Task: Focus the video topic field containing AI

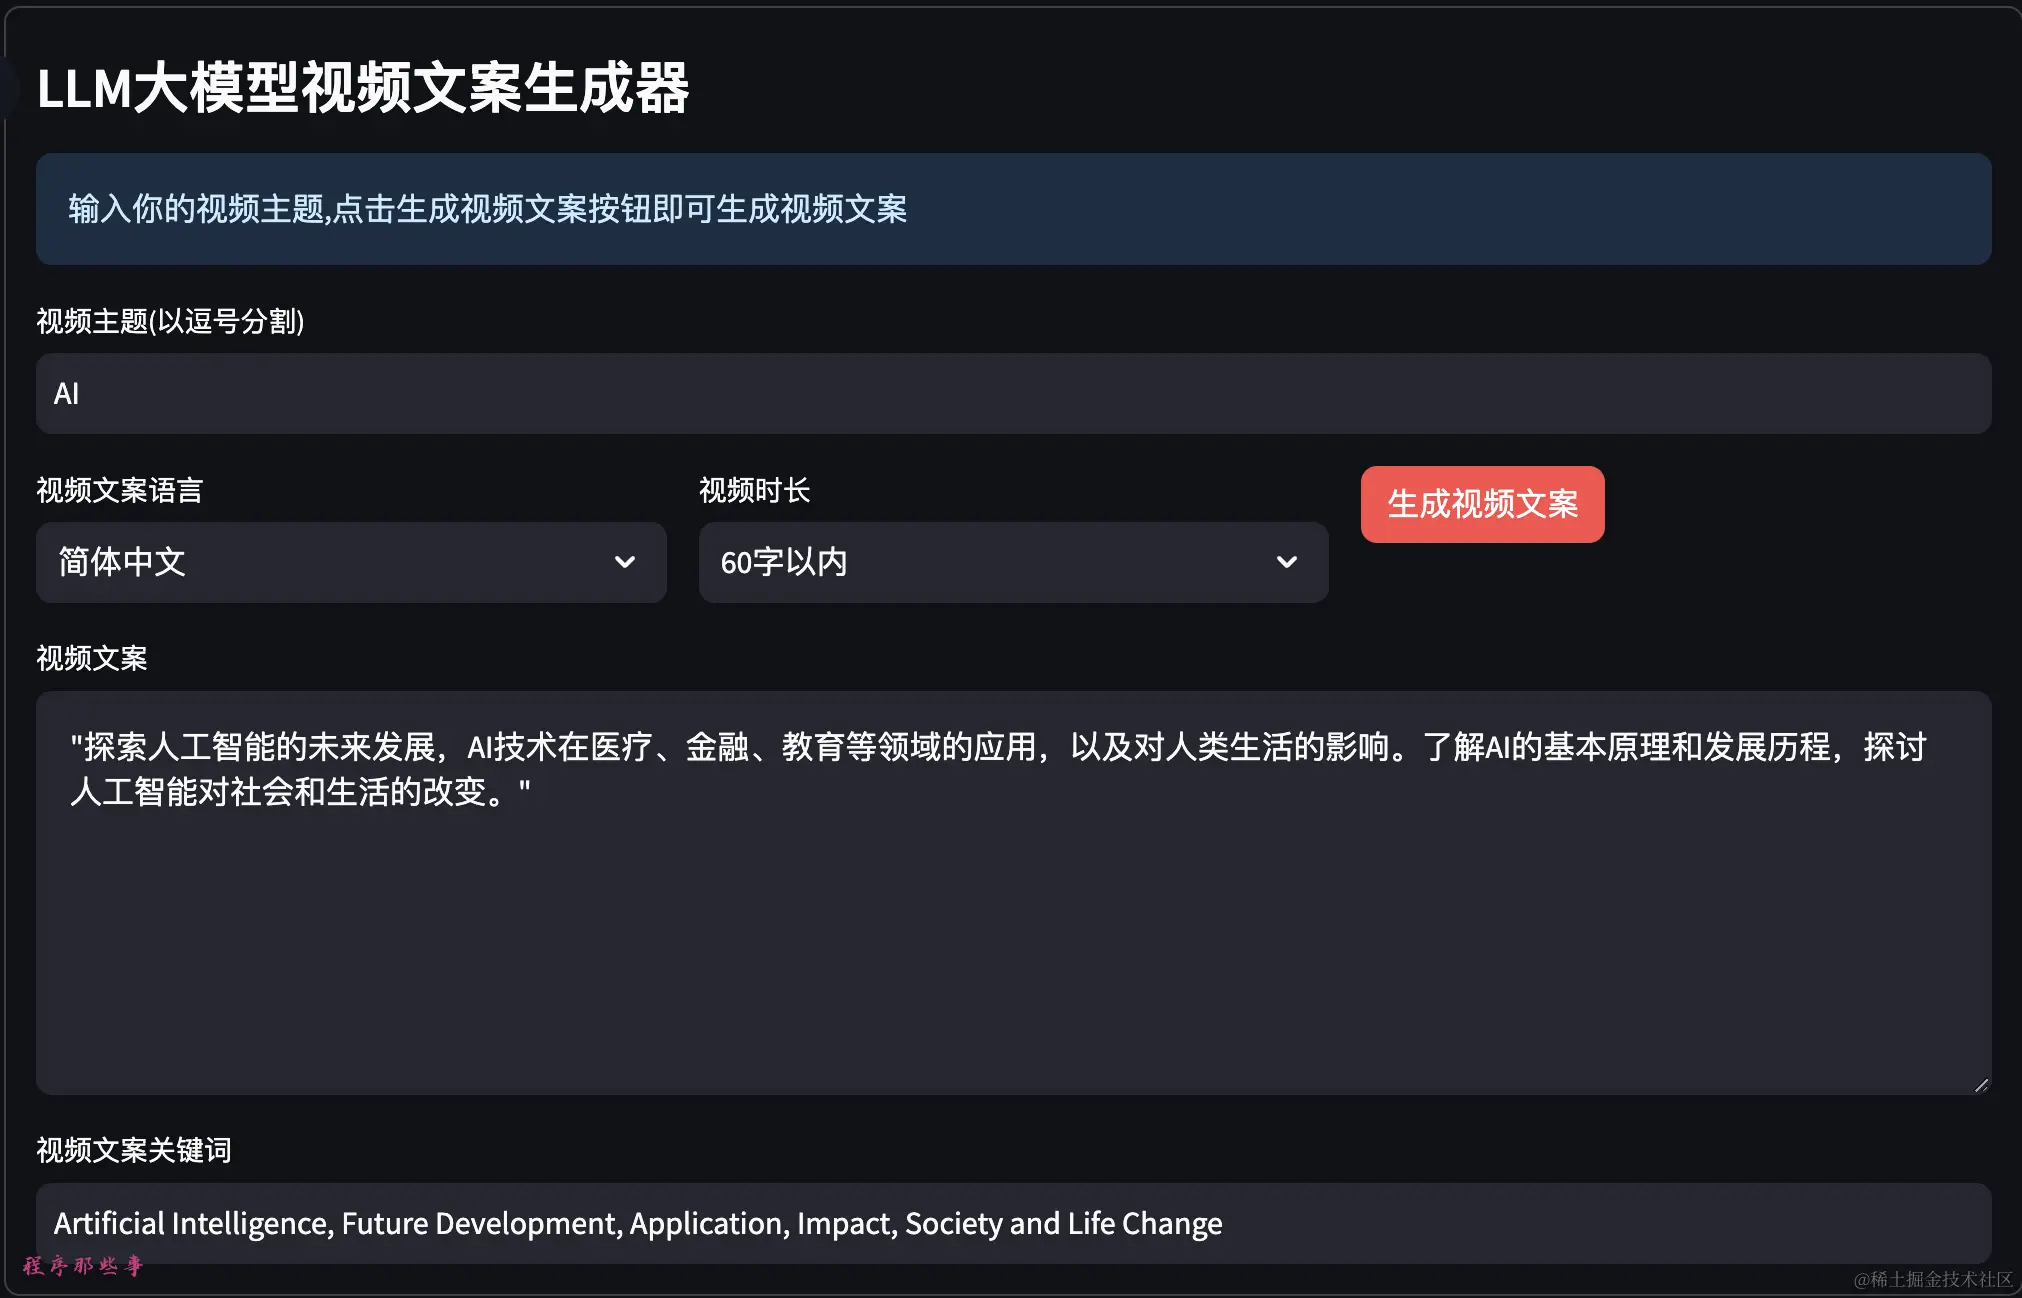Action: 1012,394
